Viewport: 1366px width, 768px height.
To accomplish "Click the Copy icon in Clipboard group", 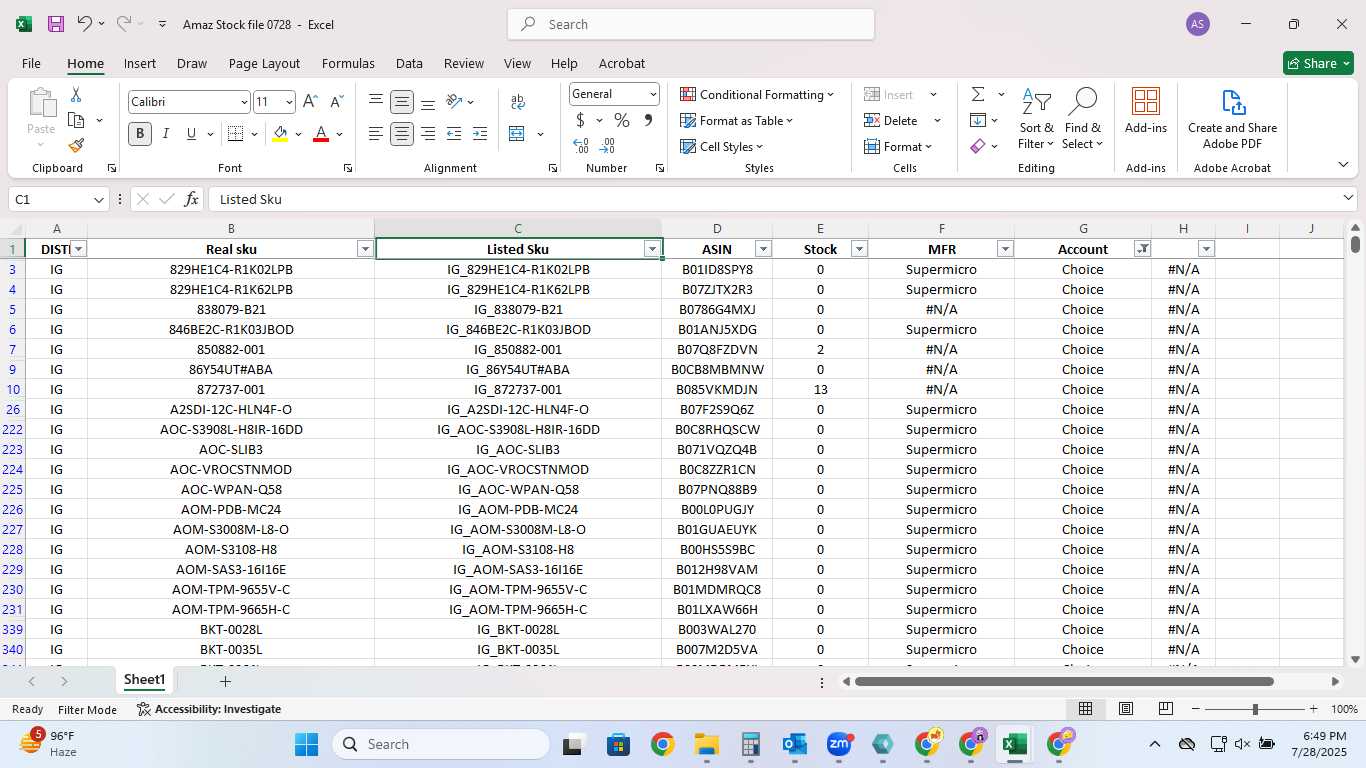I will click(76, 120).
